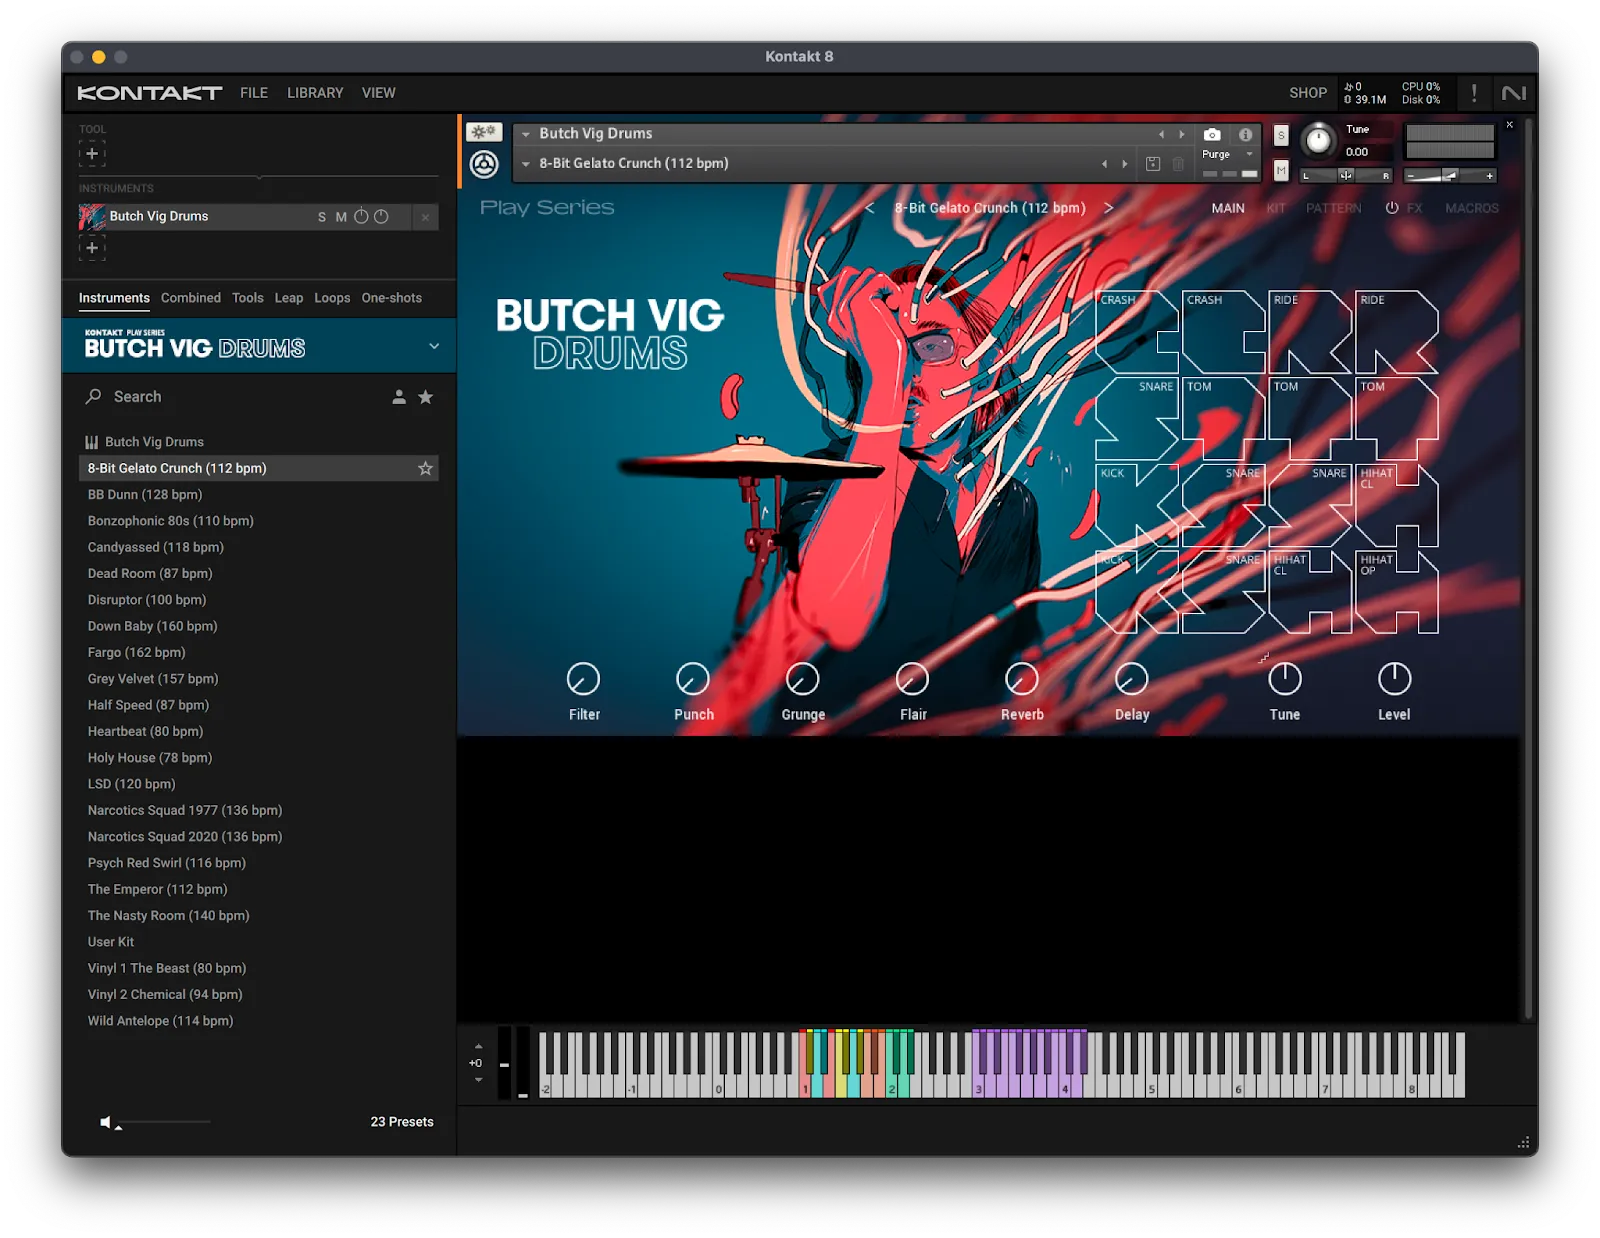This screenshot has height=1238, width=1600.
Task: Toggle the FX power button
Action: click(1391, 208)
